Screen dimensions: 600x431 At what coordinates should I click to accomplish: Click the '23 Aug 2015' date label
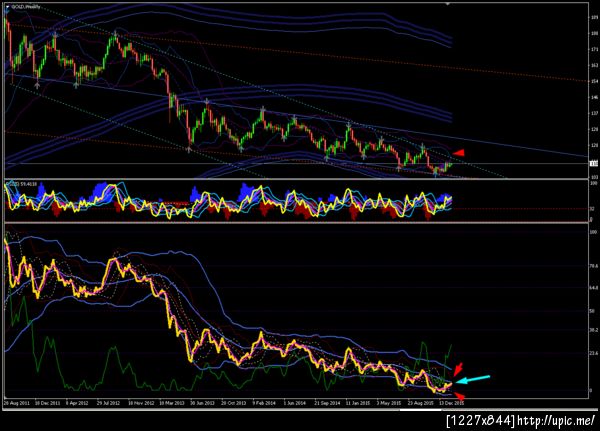point(421,403)
